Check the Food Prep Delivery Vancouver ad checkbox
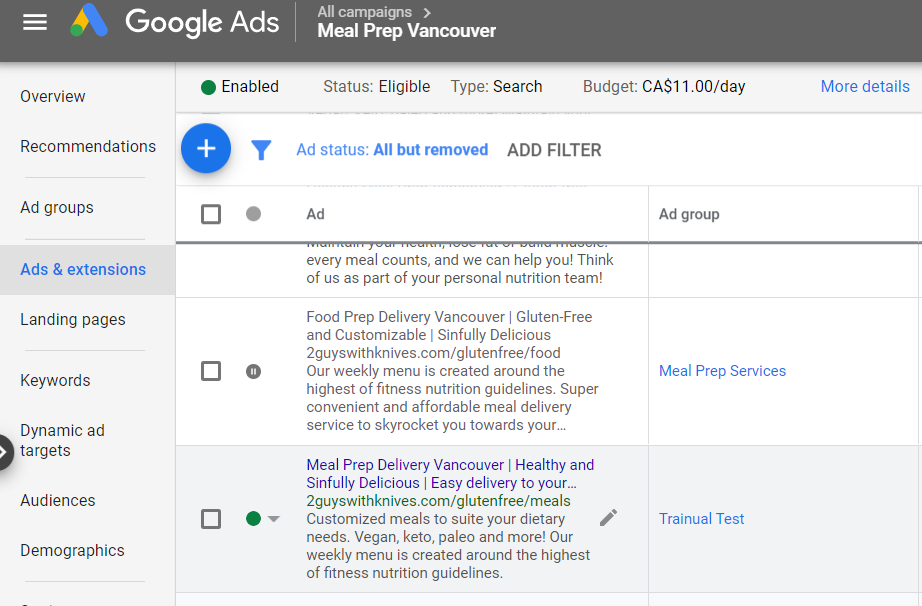This screenshot has height=606, width=922. (x=211, y=371)
